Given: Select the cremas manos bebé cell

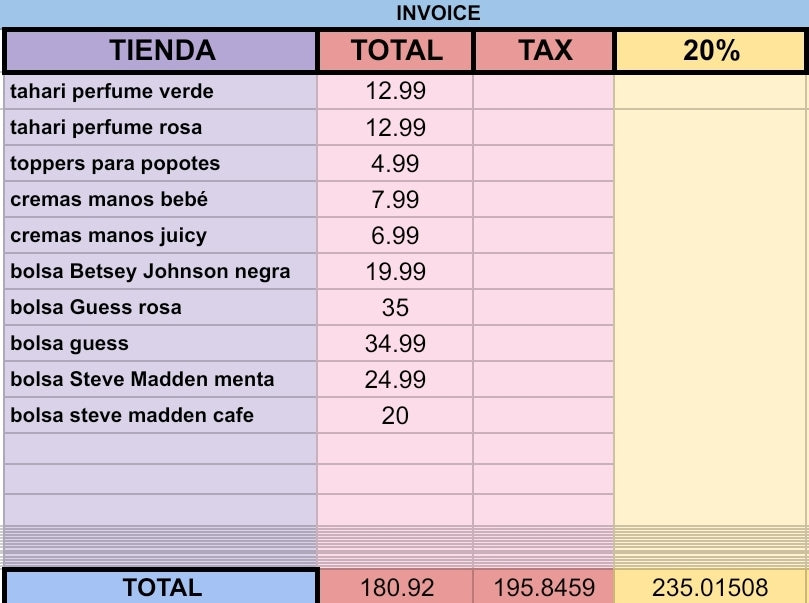Looking at the screenshot, I should [x=160, y=200].
